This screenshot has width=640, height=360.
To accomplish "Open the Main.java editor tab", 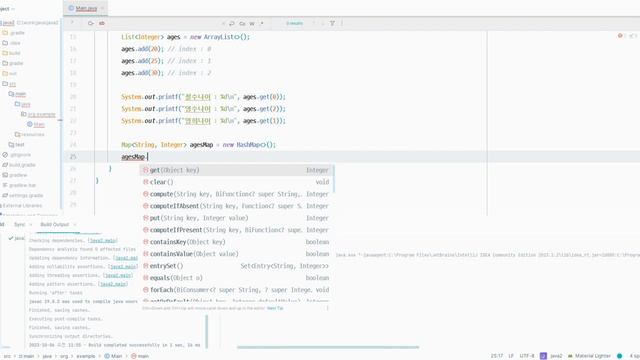I will click(86, 8).
